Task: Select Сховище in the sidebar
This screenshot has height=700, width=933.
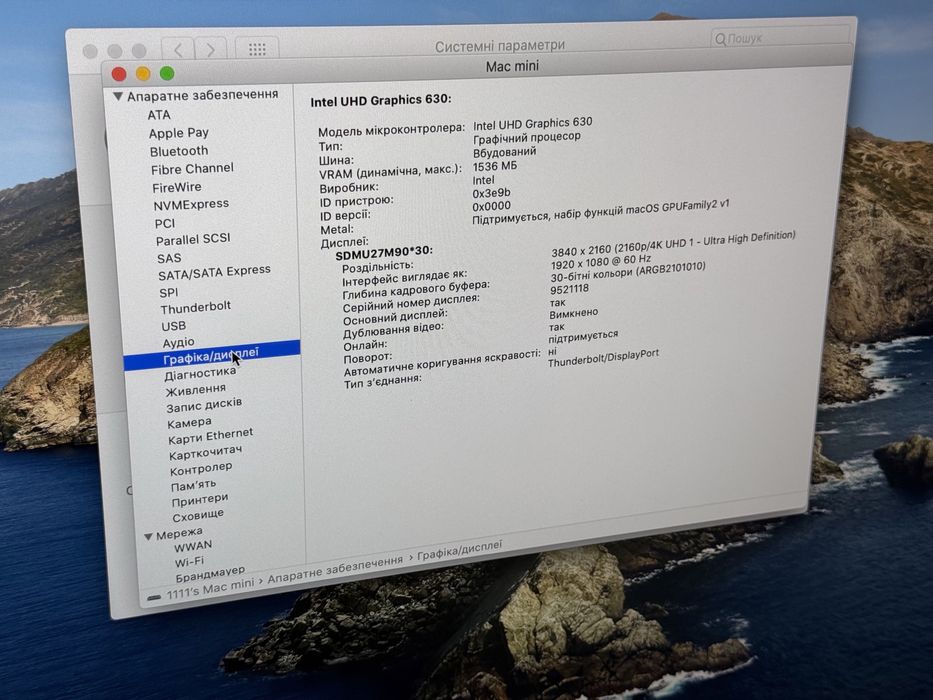Action: pos(198,515)
